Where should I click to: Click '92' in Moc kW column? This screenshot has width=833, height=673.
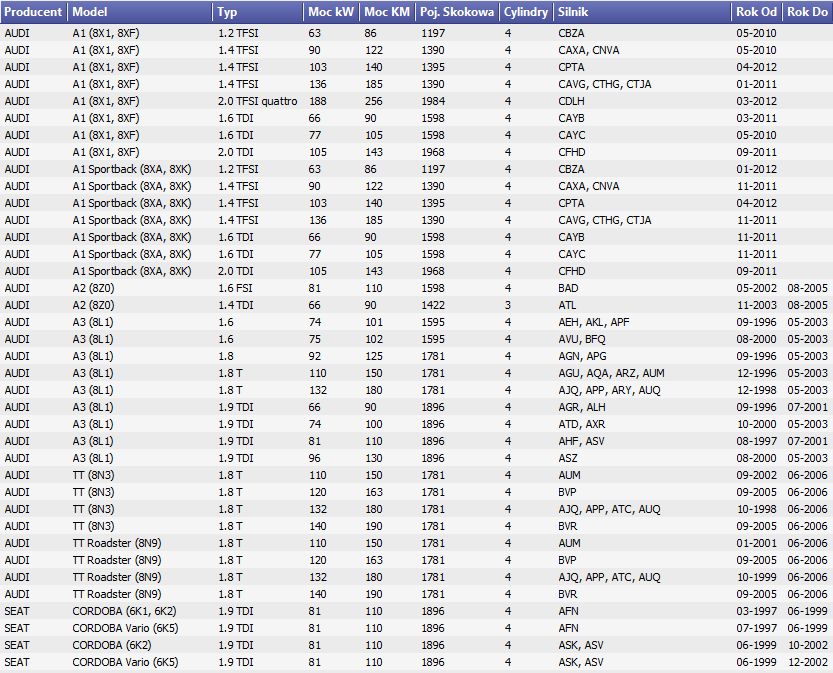(x=314, y=356)
